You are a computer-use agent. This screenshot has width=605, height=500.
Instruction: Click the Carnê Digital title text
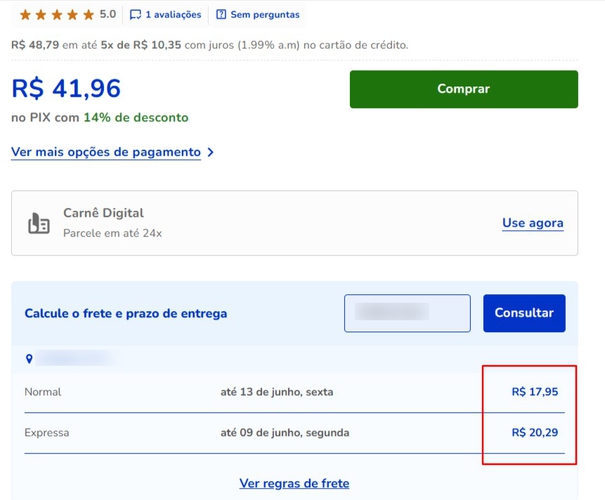103,213
